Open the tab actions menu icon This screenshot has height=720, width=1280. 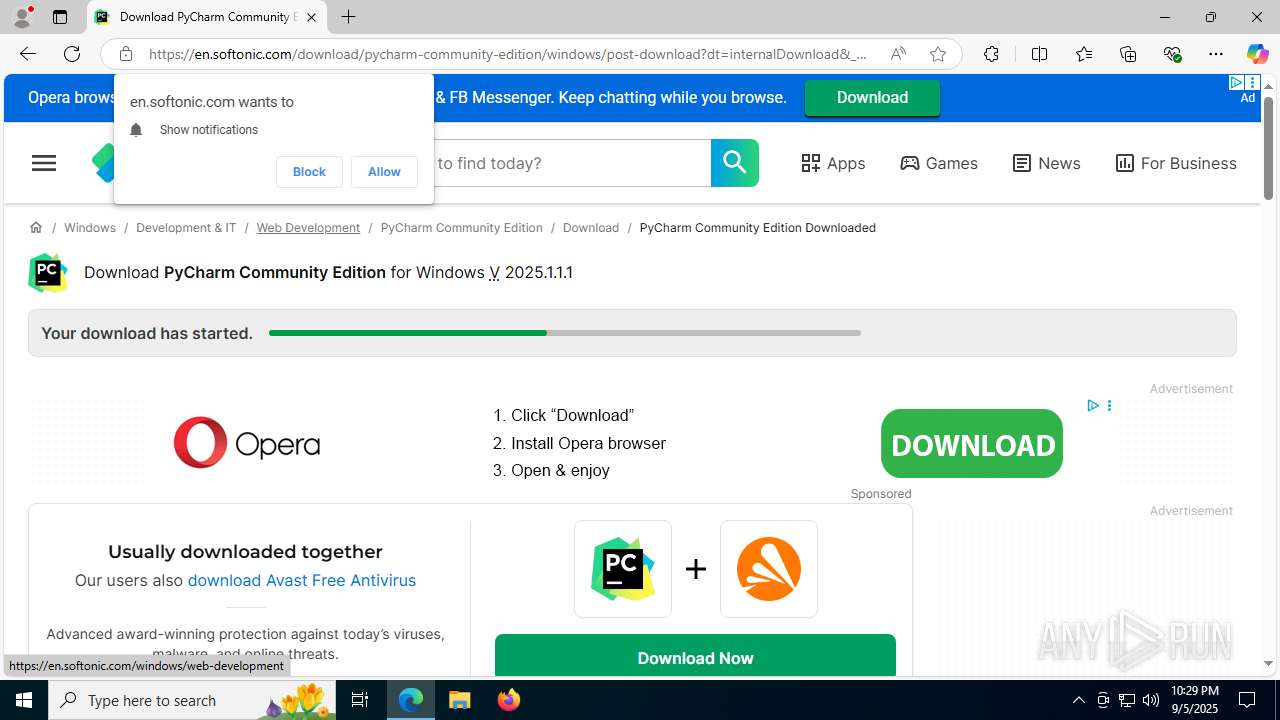tap(60, 17)
